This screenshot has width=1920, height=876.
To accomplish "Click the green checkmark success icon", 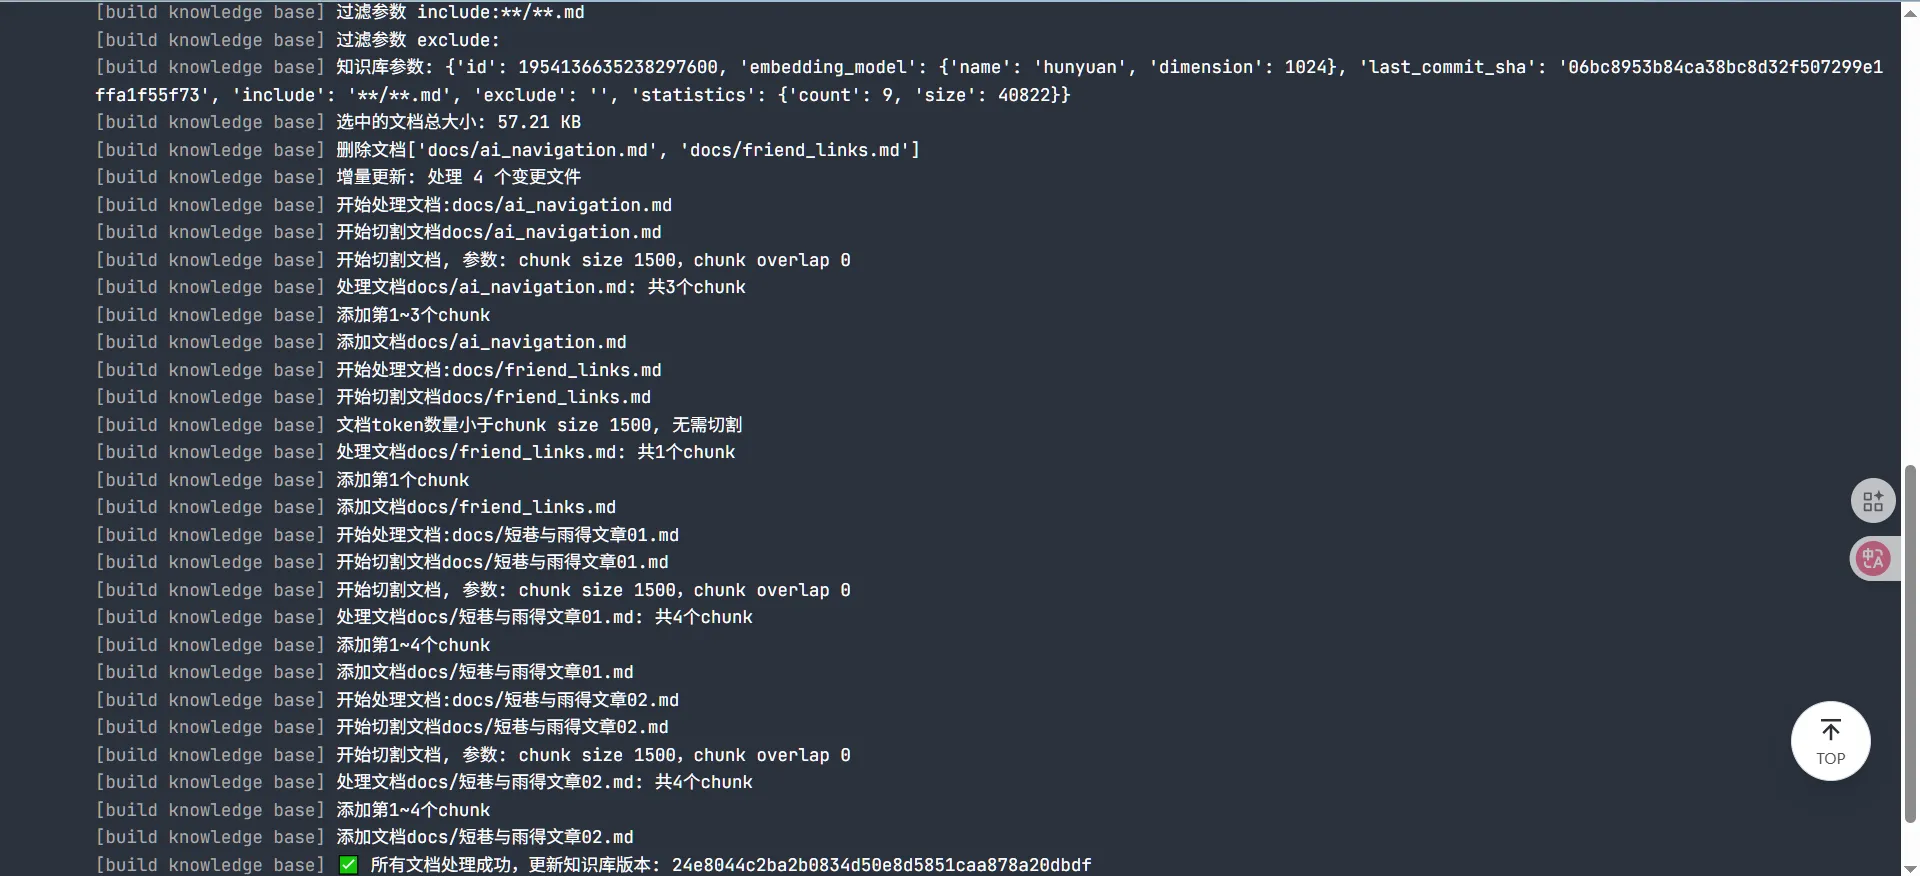I will point(348,865).
